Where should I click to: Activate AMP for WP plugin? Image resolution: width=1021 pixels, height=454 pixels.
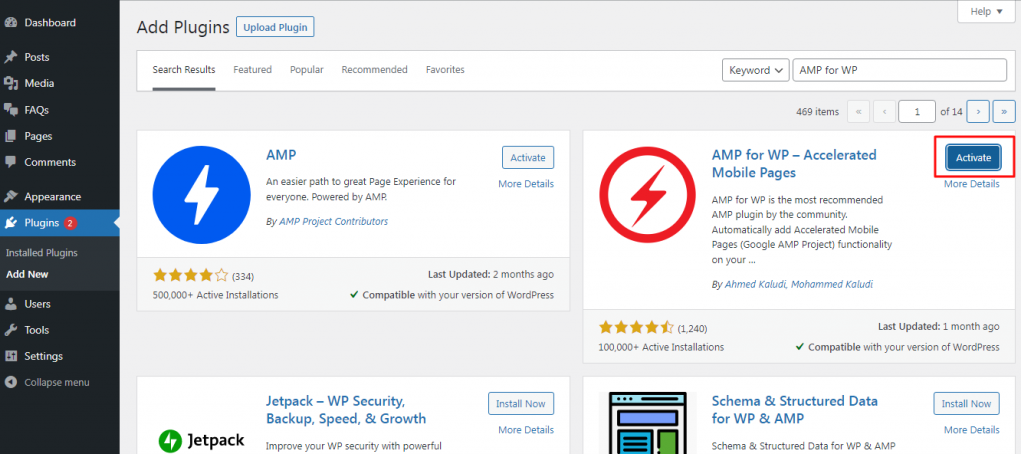[973, 158]
